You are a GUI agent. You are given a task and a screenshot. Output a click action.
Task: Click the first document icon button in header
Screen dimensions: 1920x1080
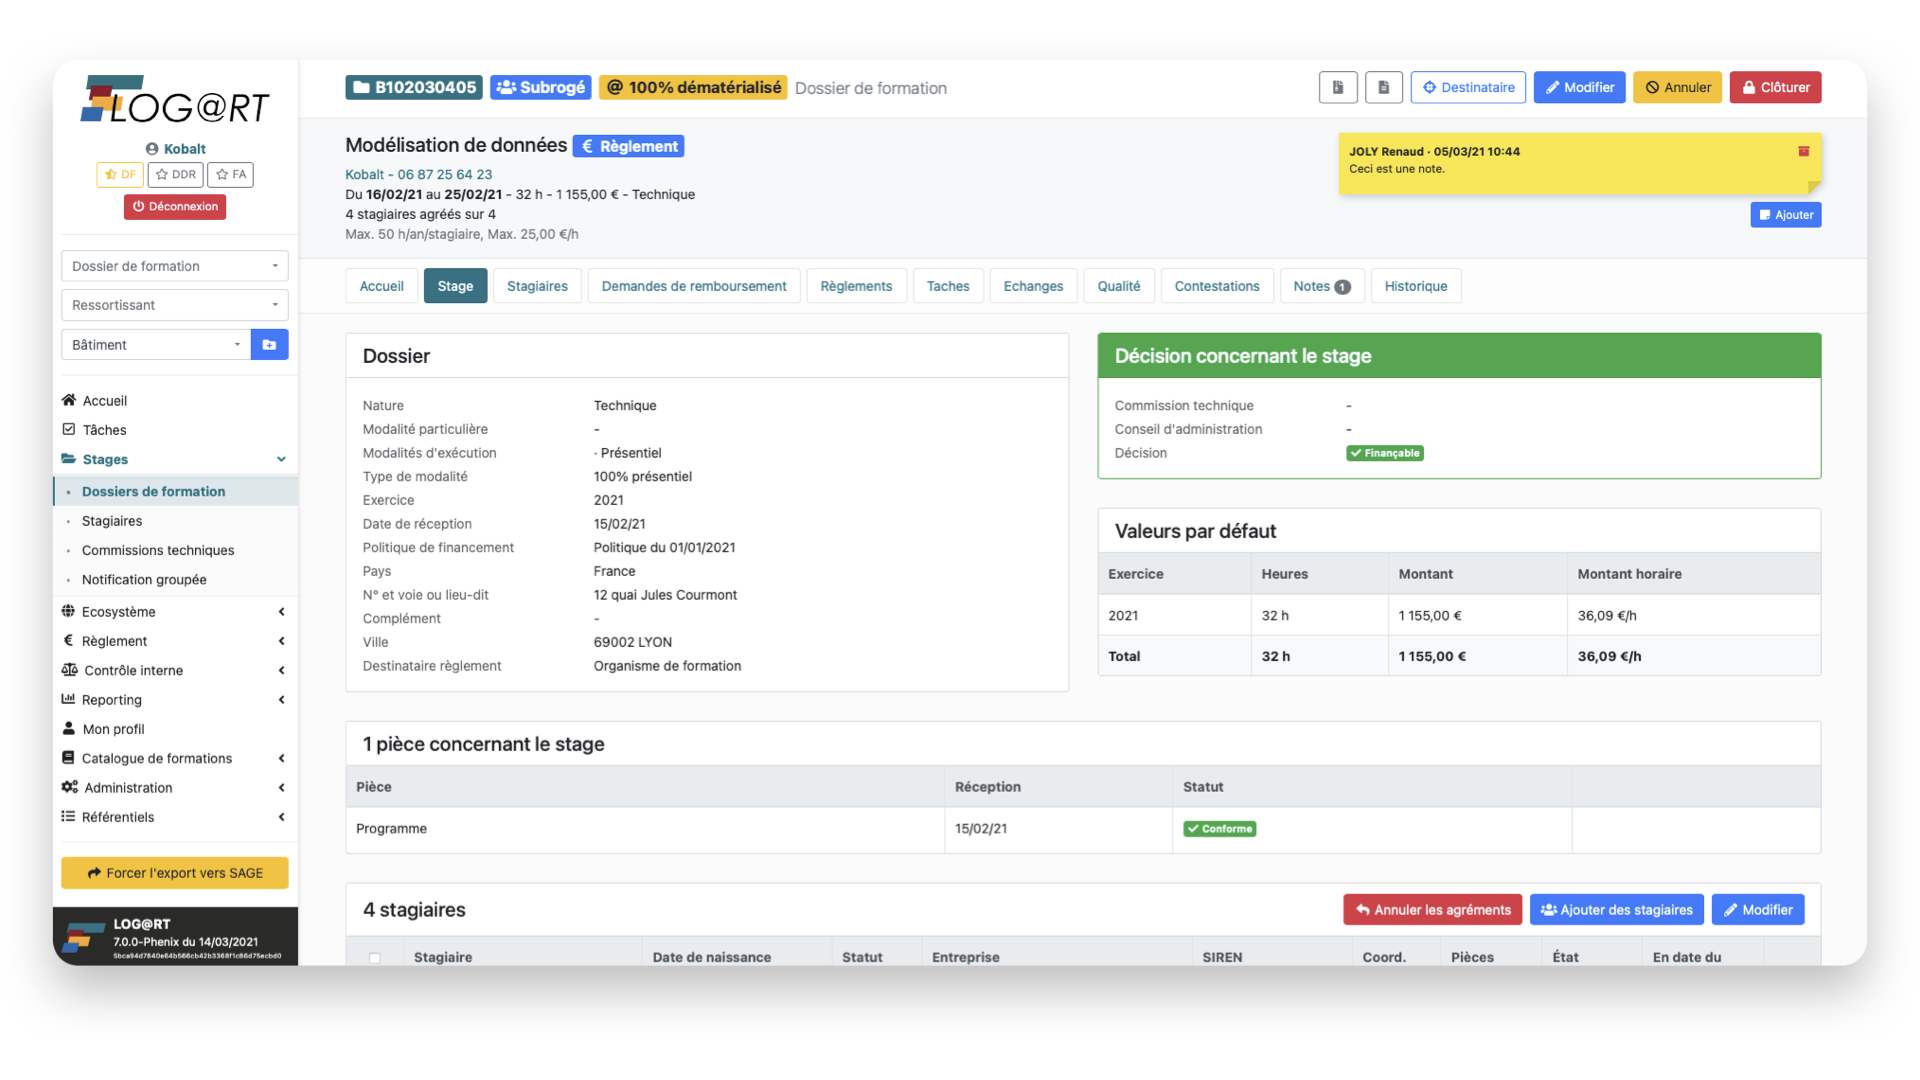(1337, 88)
